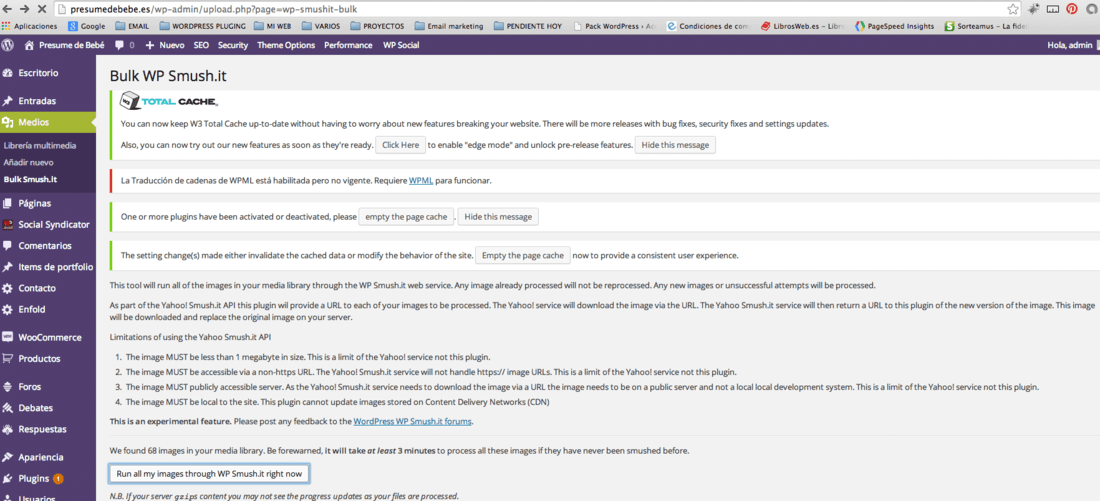Open the Pack WordPress bookmark
This screenshot has width=1100, height=501.
614,26
